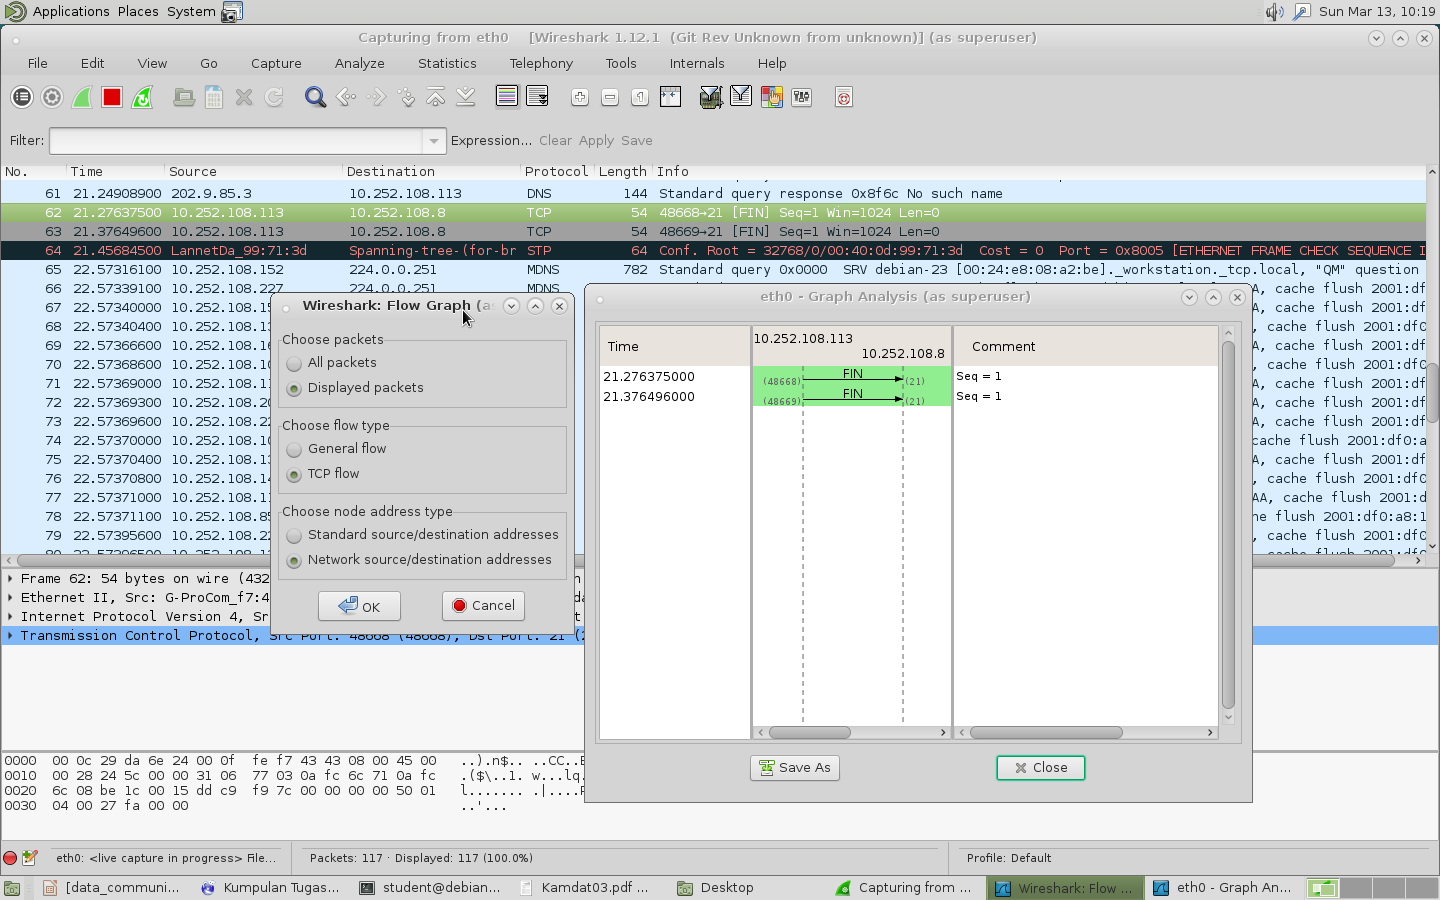Viewport: 1440px width, 900px height.
Task: Zoom in toolbar icon
Action: point(580,97)
